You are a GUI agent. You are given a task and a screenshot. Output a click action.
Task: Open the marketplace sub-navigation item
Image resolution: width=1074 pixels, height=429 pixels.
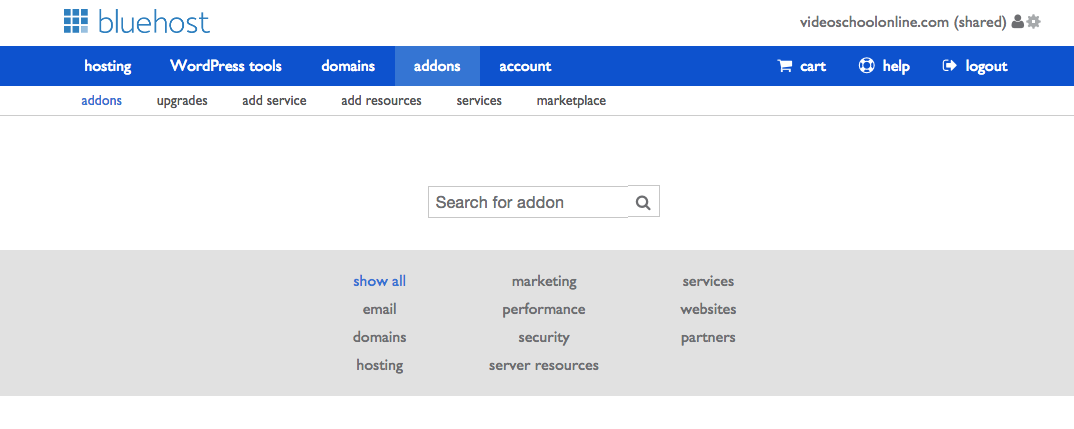point(571,101)
